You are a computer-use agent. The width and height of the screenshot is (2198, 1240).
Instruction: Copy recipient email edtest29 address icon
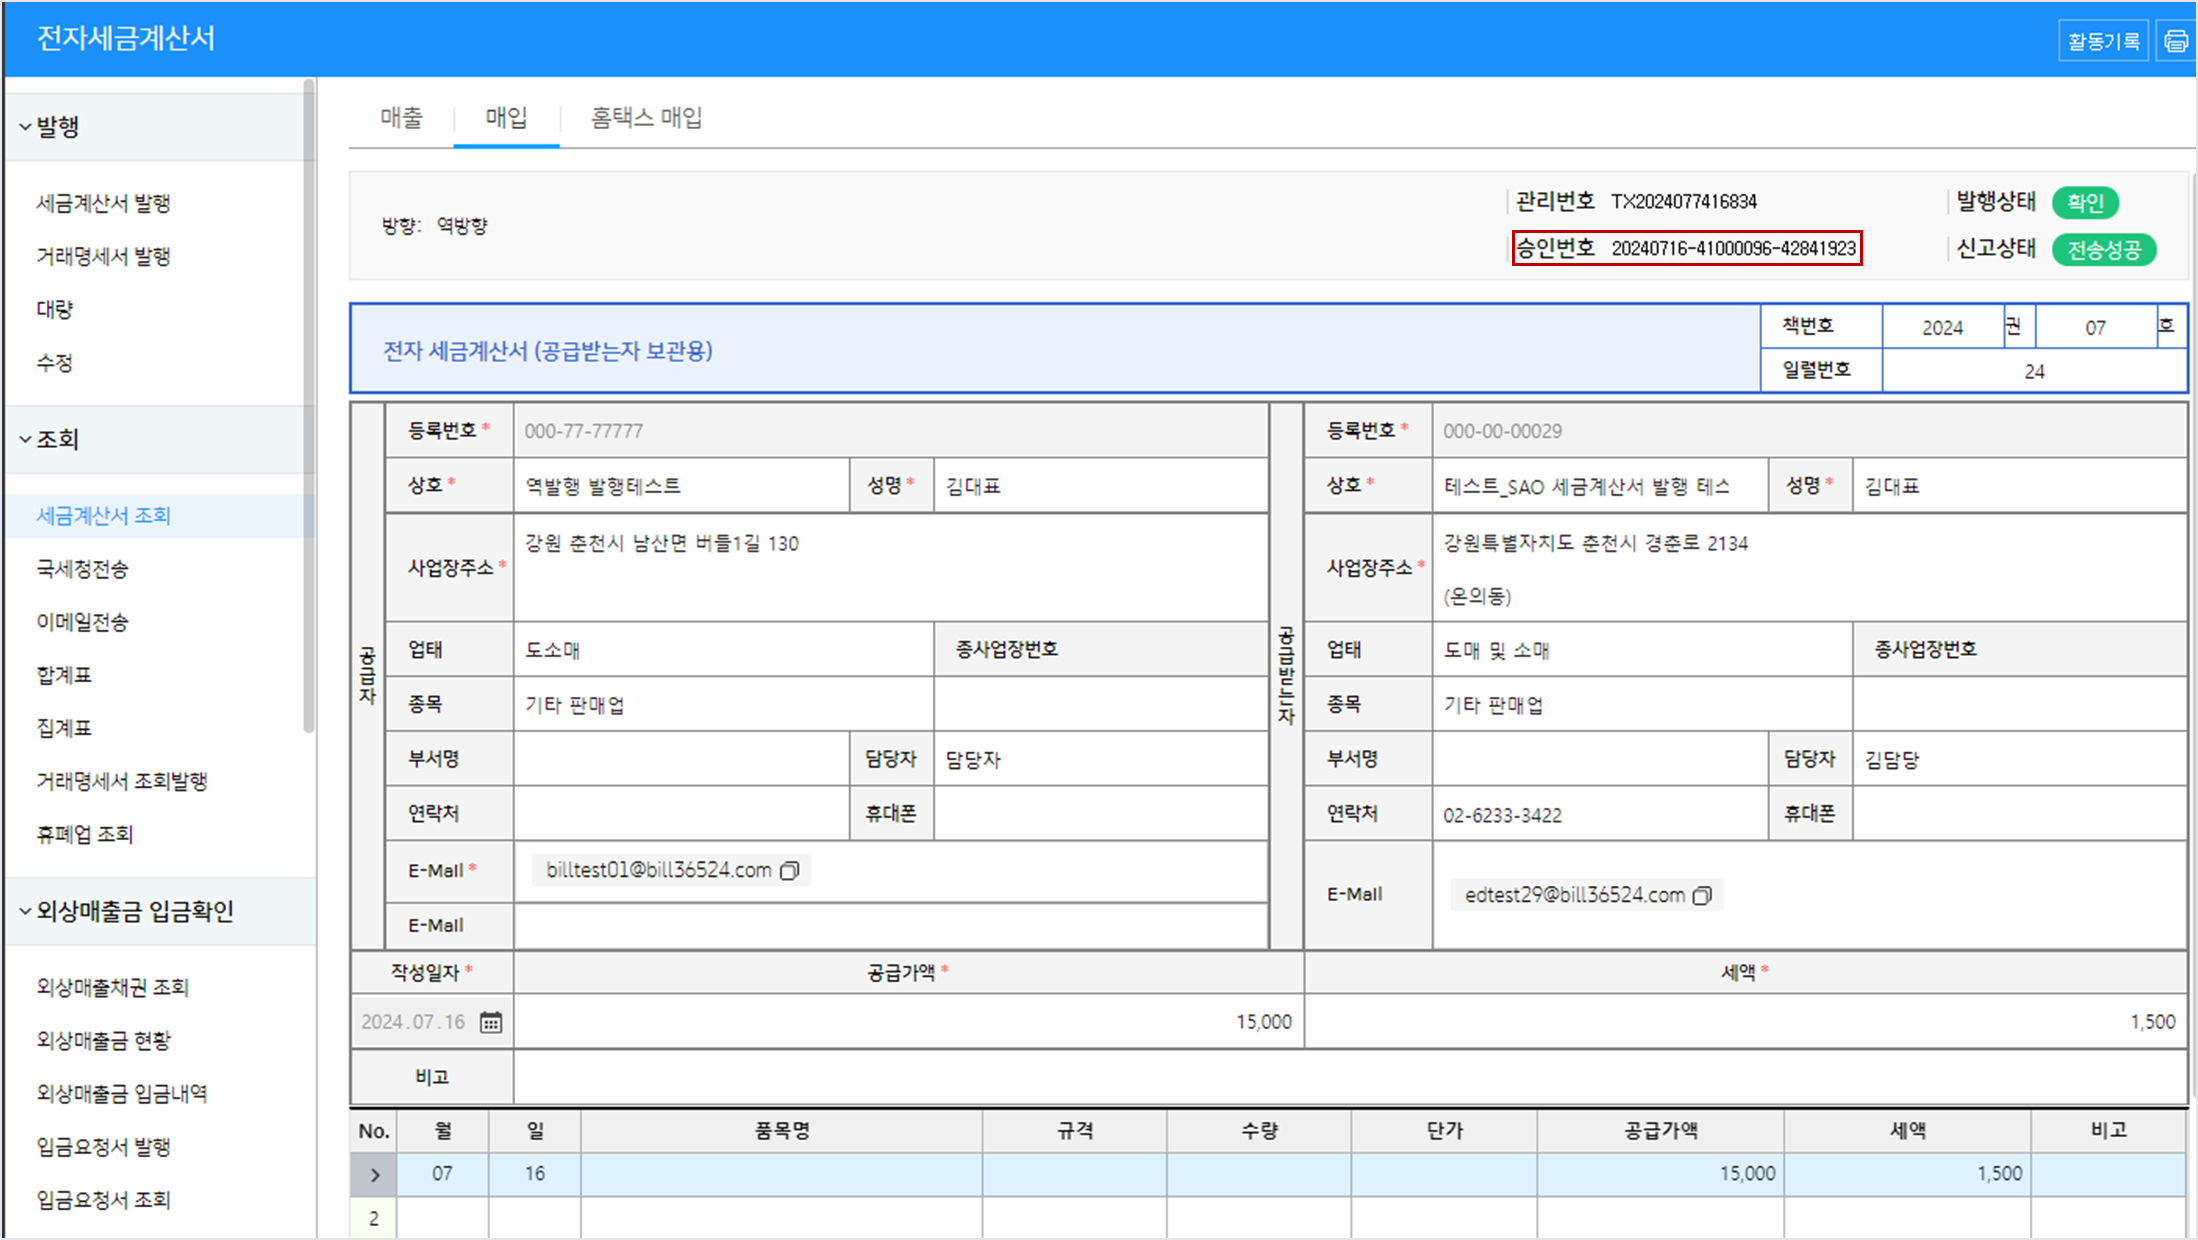1702,896
